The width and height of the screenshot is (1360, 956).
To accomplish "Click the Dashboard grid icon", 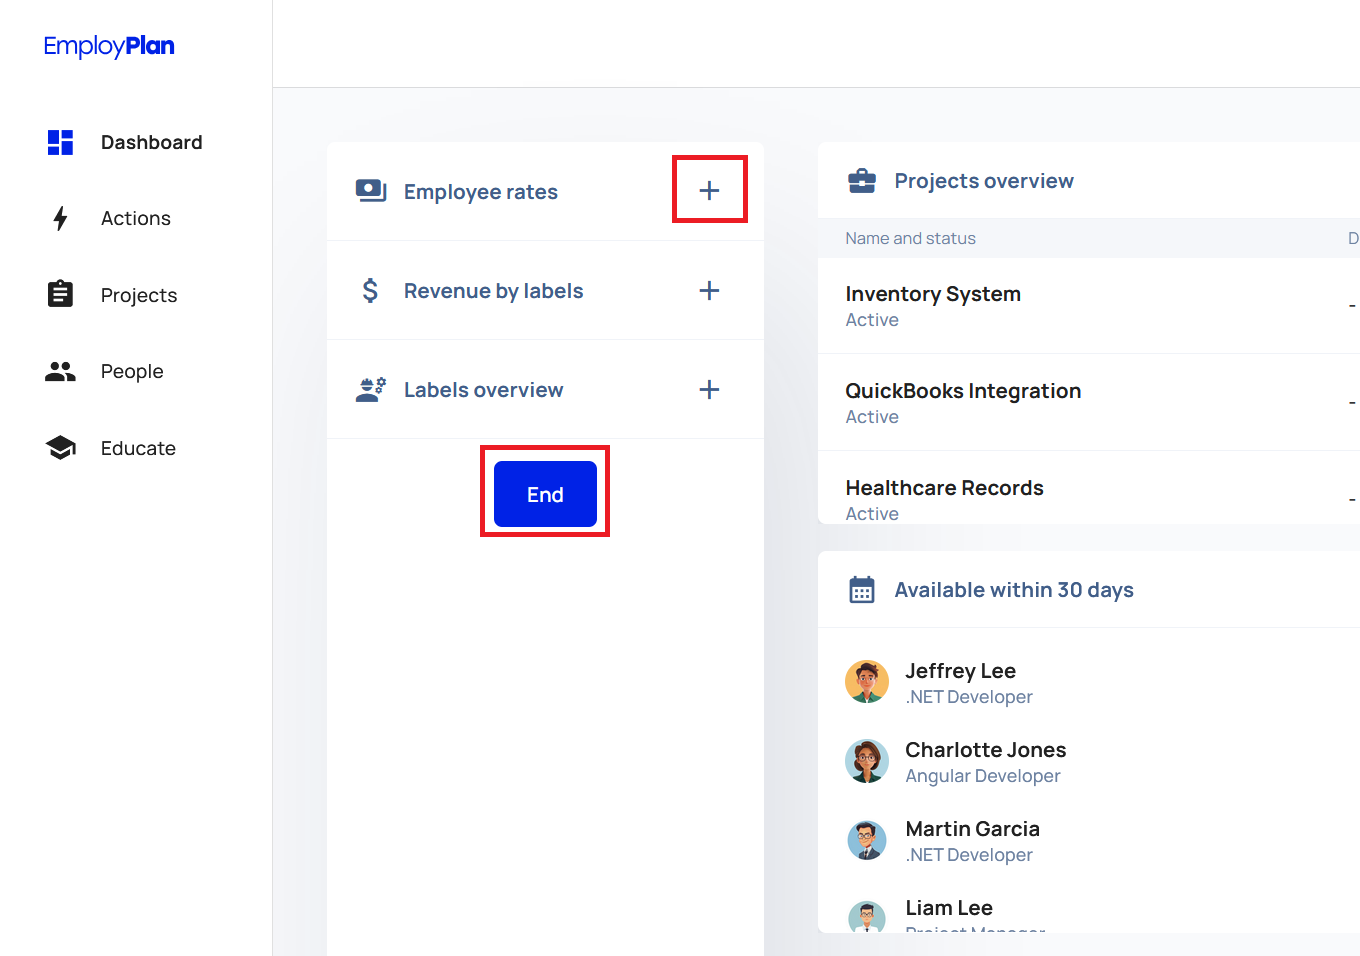I will pyautogui.click(x=60, y=142).
